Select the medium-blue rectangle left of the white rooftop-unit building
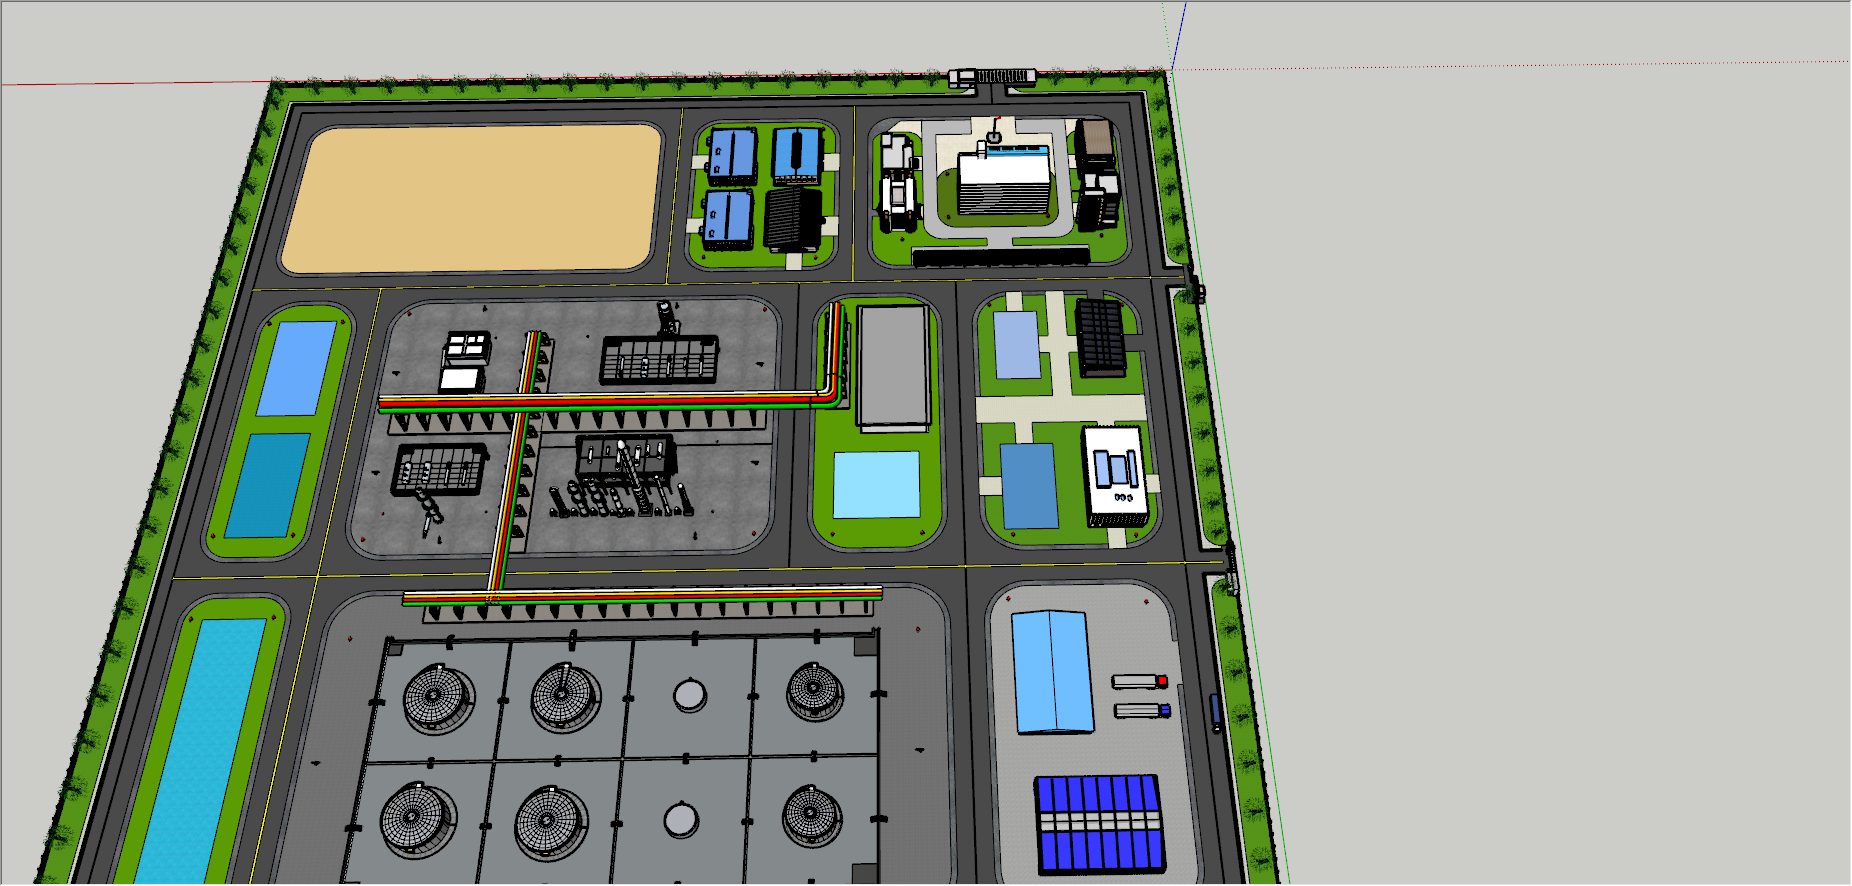This screenshot has width=1852, height=886. pos(1029,486)
